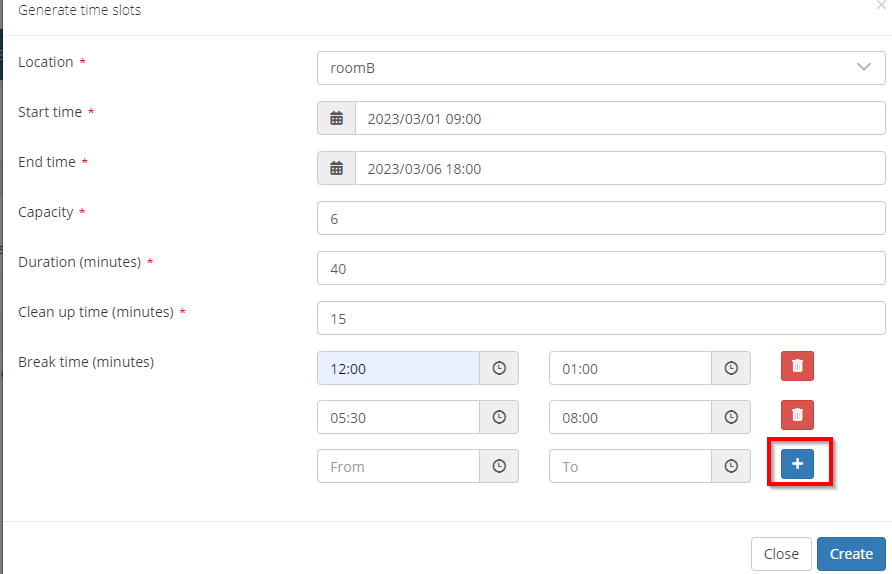Click the clock icon beside the To field
This screenshot has height=574, width=892.
(731, 466)
